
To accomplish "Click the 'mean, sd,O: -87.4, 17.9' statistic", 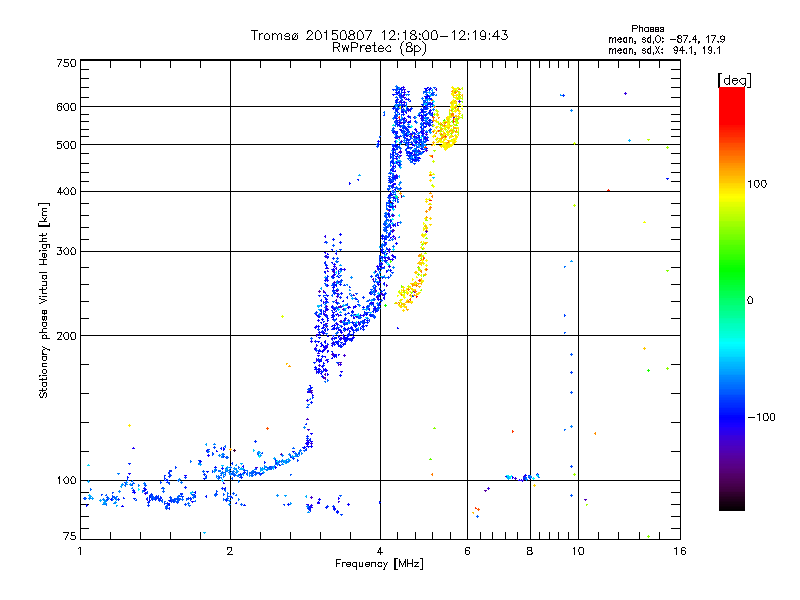I will tap(666, 39).
